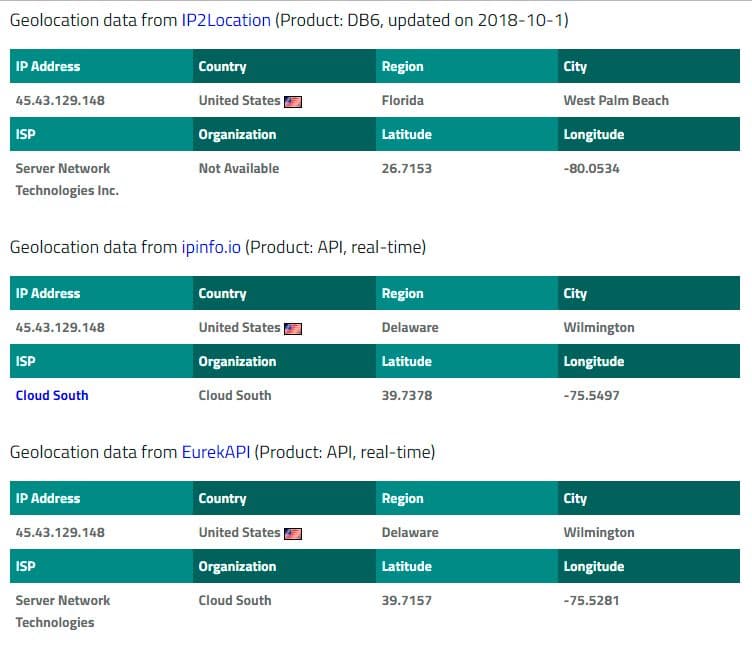Click the Florida region cell
The height and width of the screenshot is (652, 752).
[402, 100]
